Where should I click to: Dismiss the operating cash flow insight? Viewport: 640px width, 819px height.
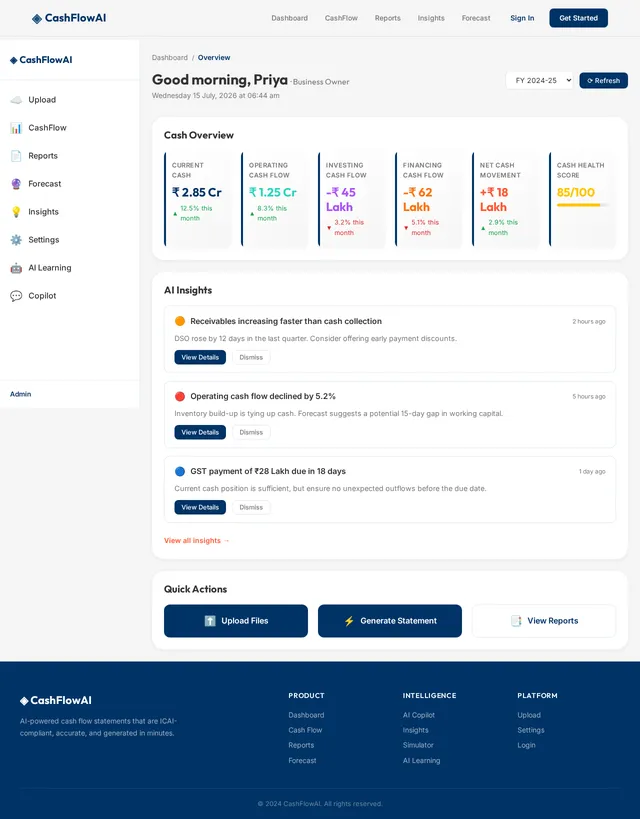(x=251, y=432)
